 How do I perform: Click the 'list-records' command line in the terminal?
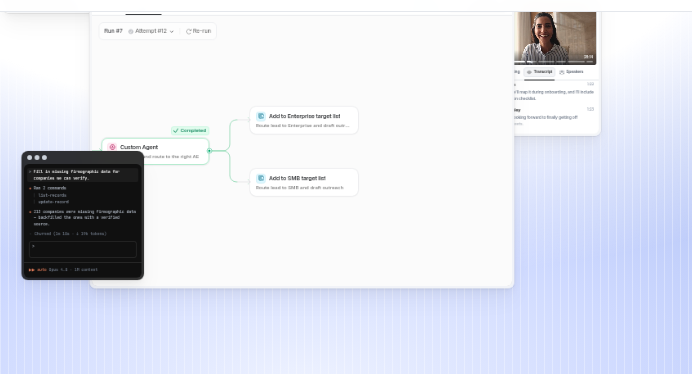pos(52,195)
